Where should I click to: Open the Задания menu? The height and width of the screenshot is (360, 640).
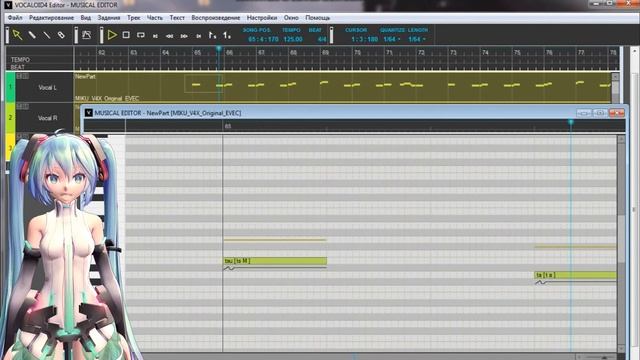(109, 18)
